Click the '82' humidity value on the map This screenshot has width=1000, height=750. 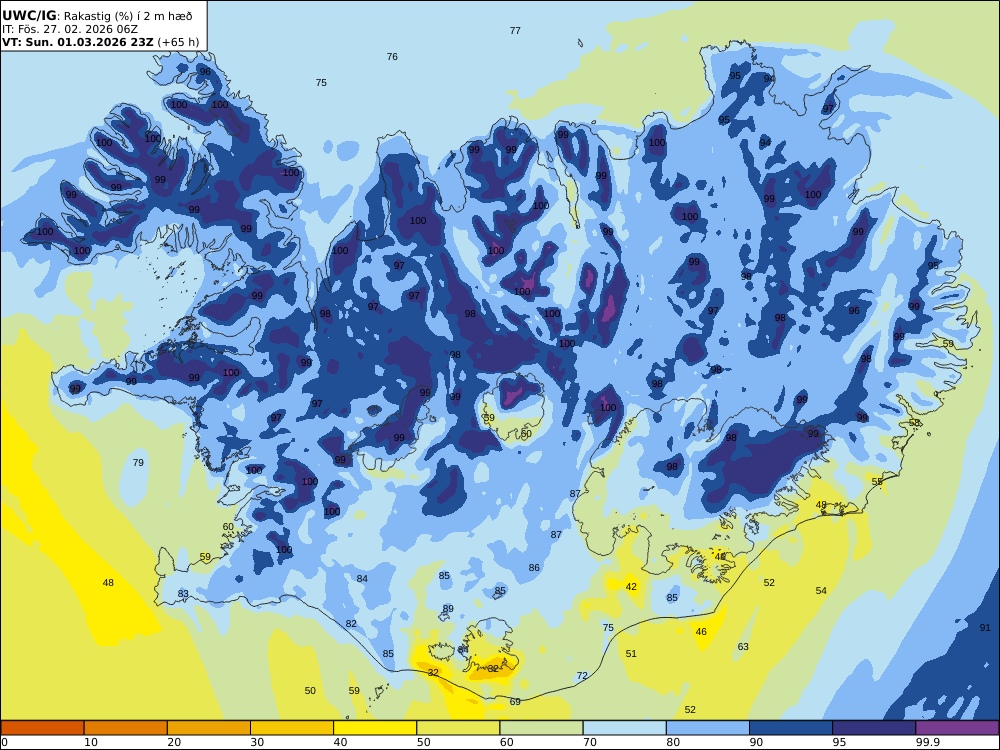[x=351, y=624]
